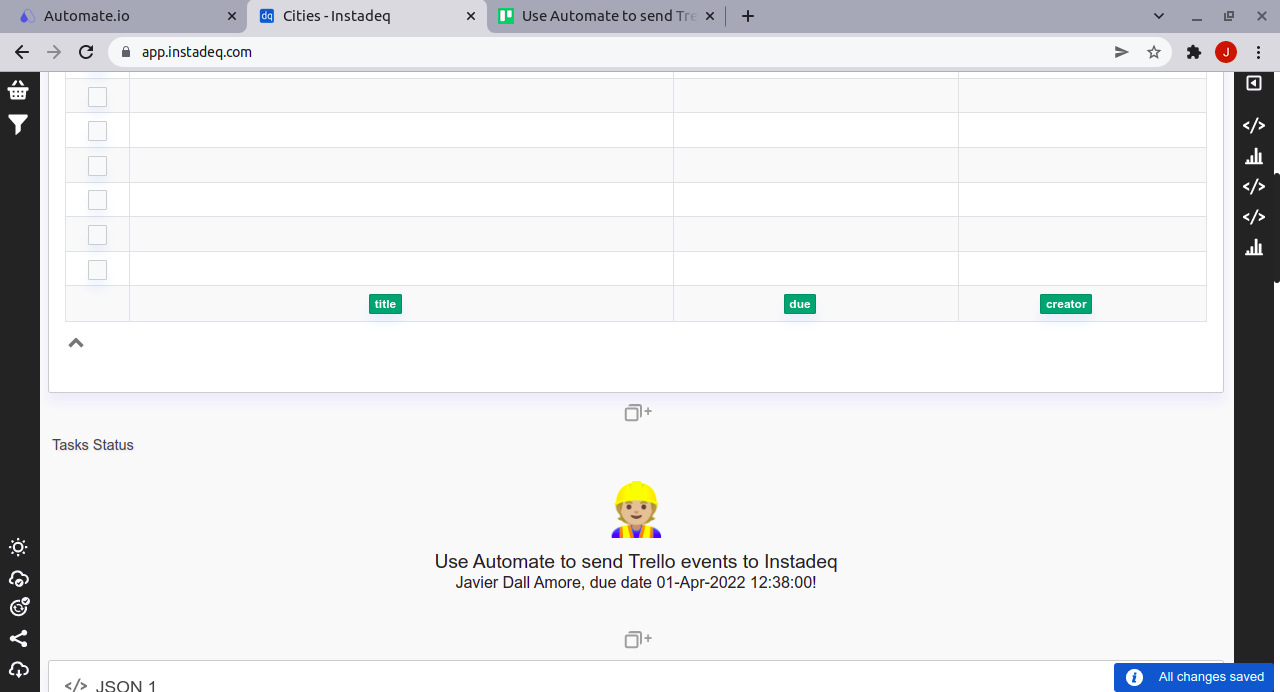
Task: Go back to previous page
Action: 22,52
